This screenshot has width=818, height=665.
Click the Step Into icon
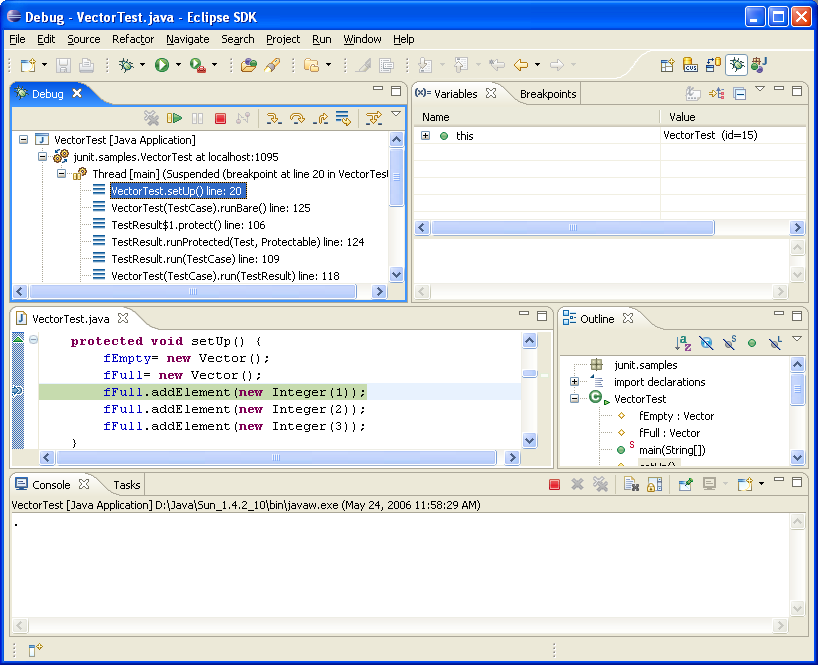click(x=273, y=119)
